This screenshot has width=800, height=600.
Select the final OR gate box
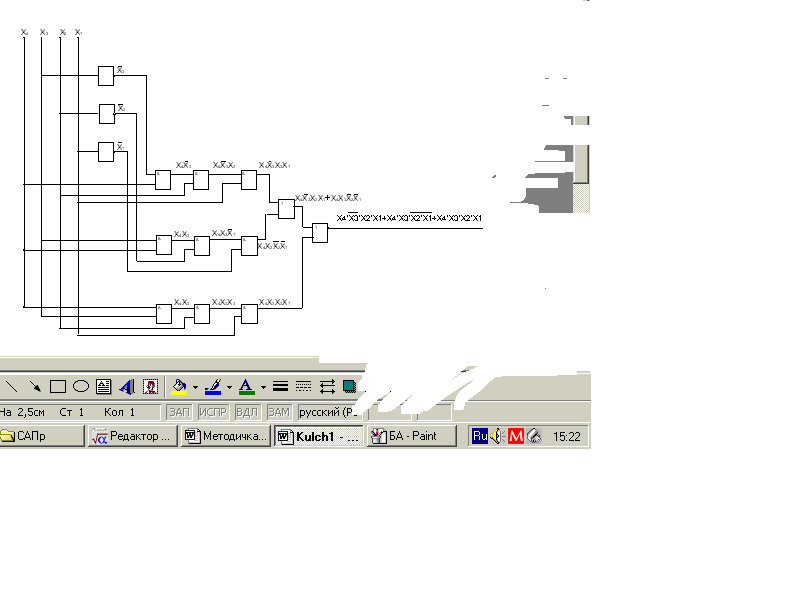pyautogui.click(x=320, y=233)
